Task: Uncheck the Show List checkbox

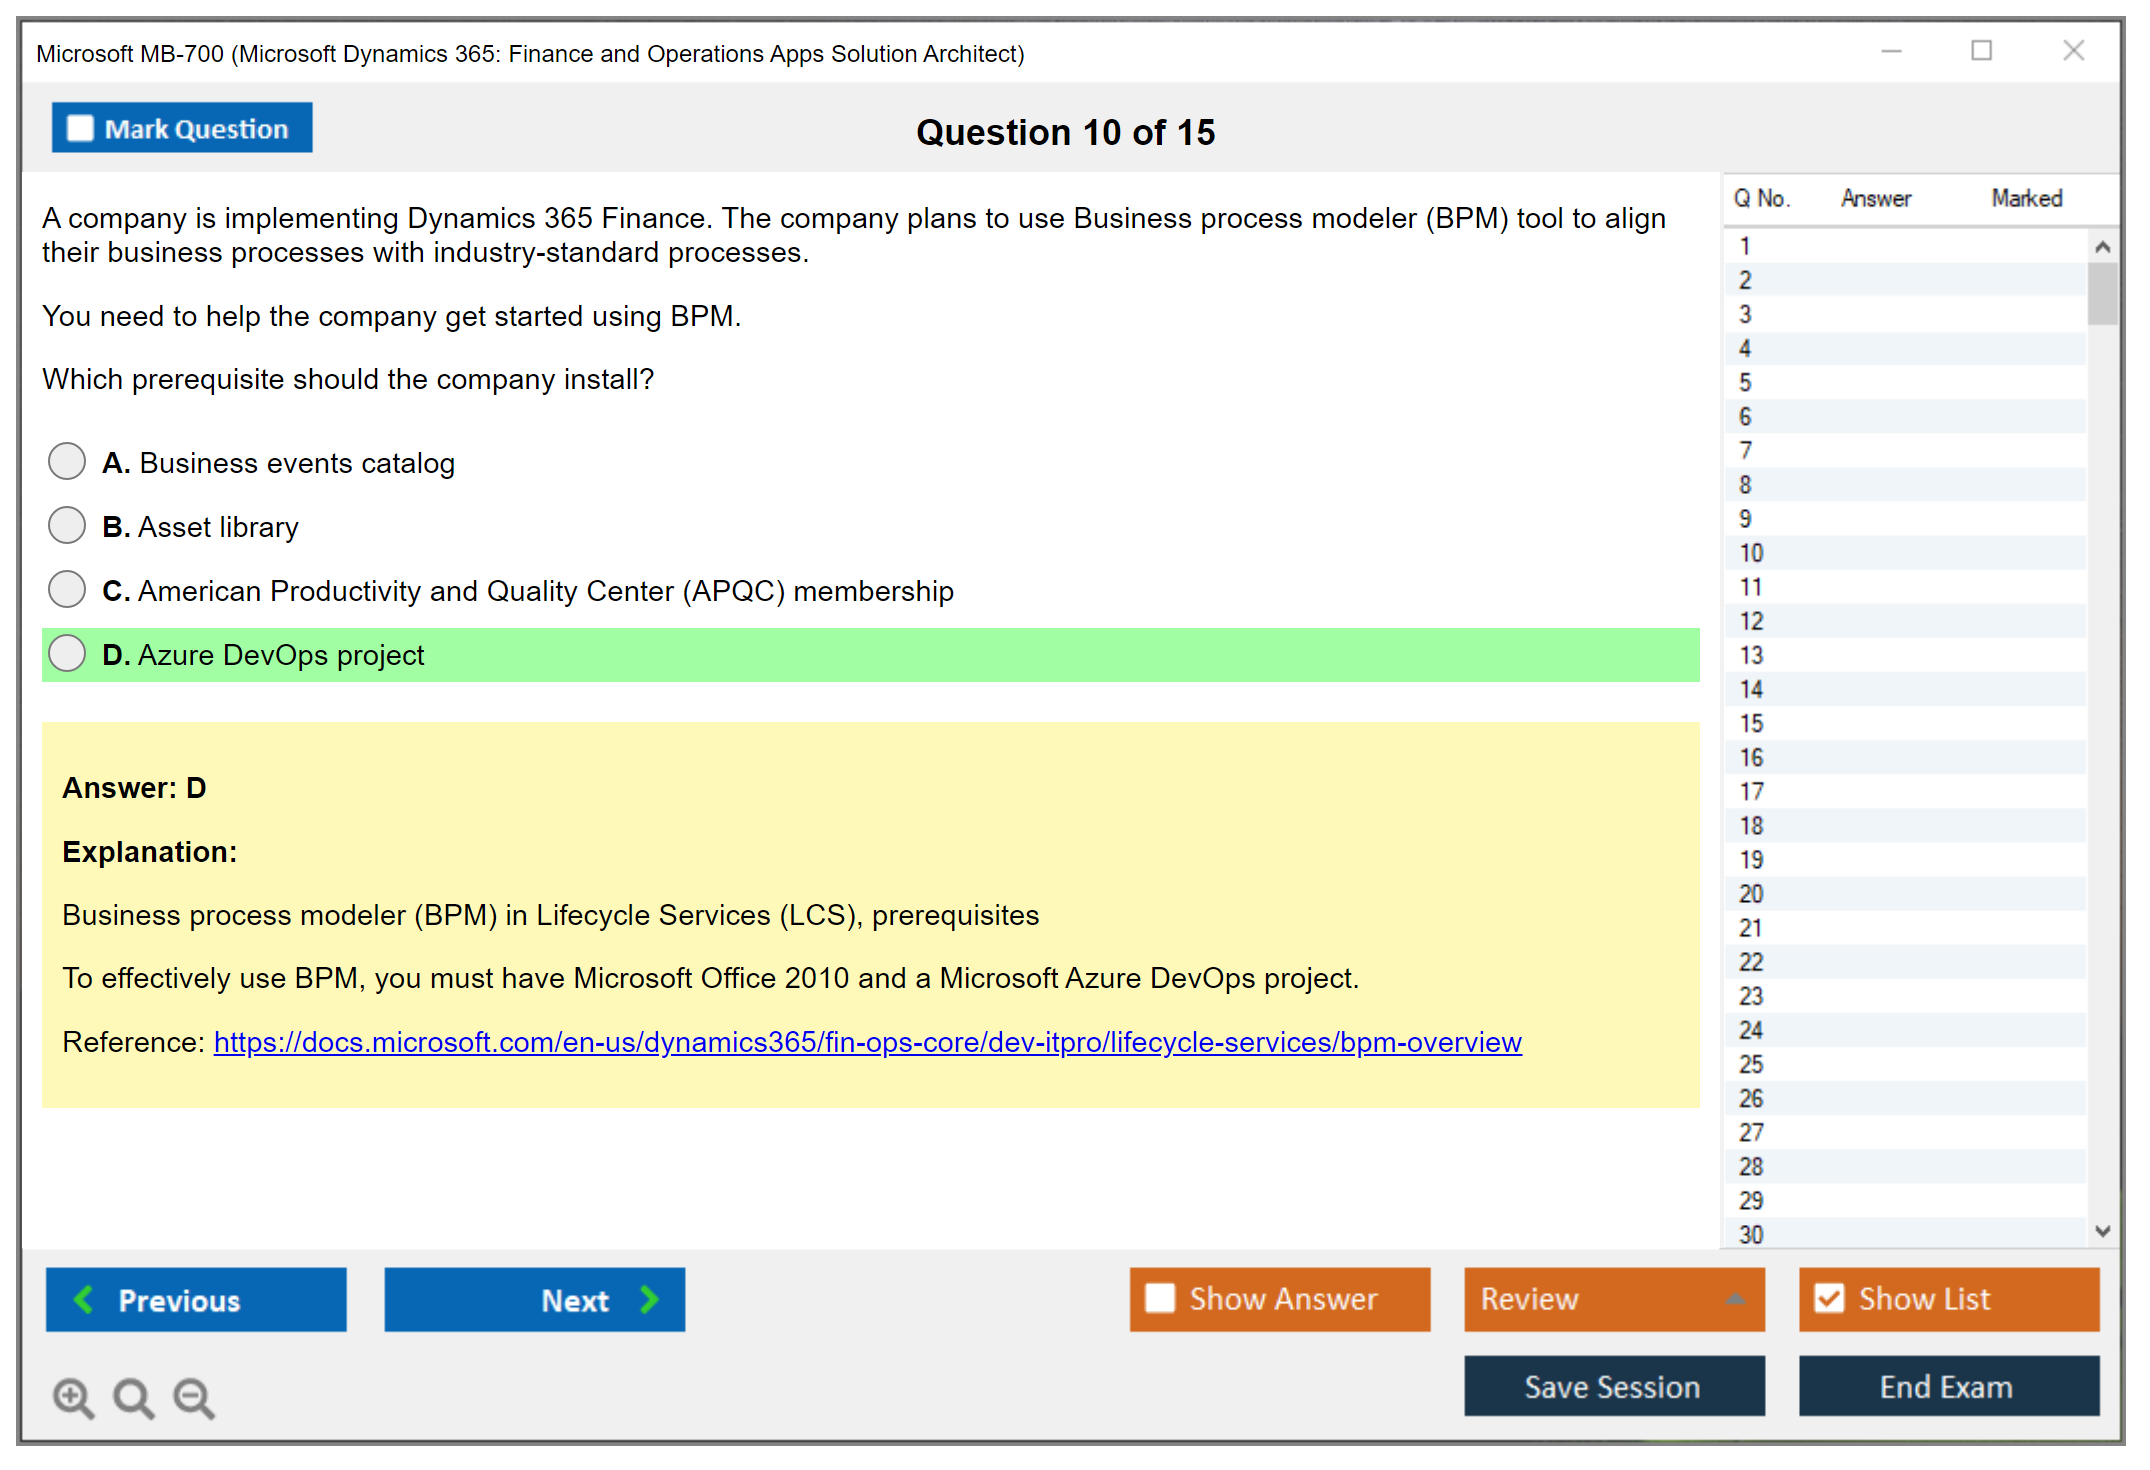Action: [1829, 1298]
